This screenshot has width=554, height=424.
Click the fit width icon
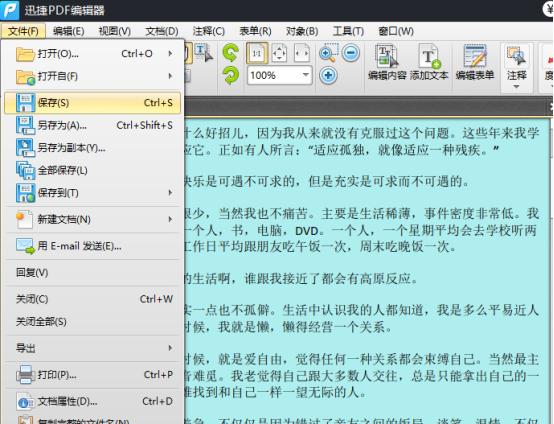pos(302,54)
